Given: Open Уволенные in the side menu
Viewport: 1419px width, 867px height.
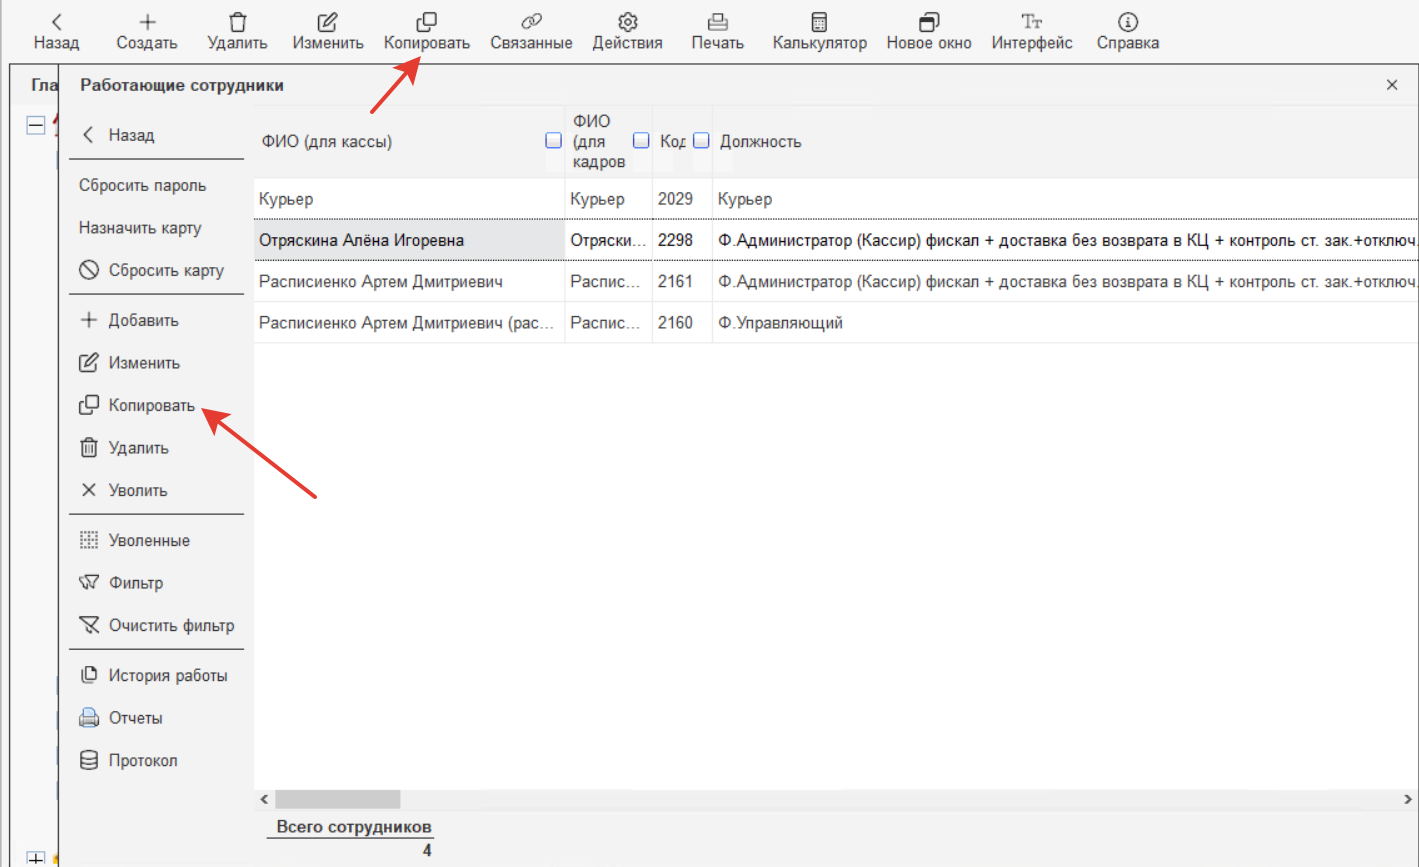Looking at the screenshot, I should point(148,541).
